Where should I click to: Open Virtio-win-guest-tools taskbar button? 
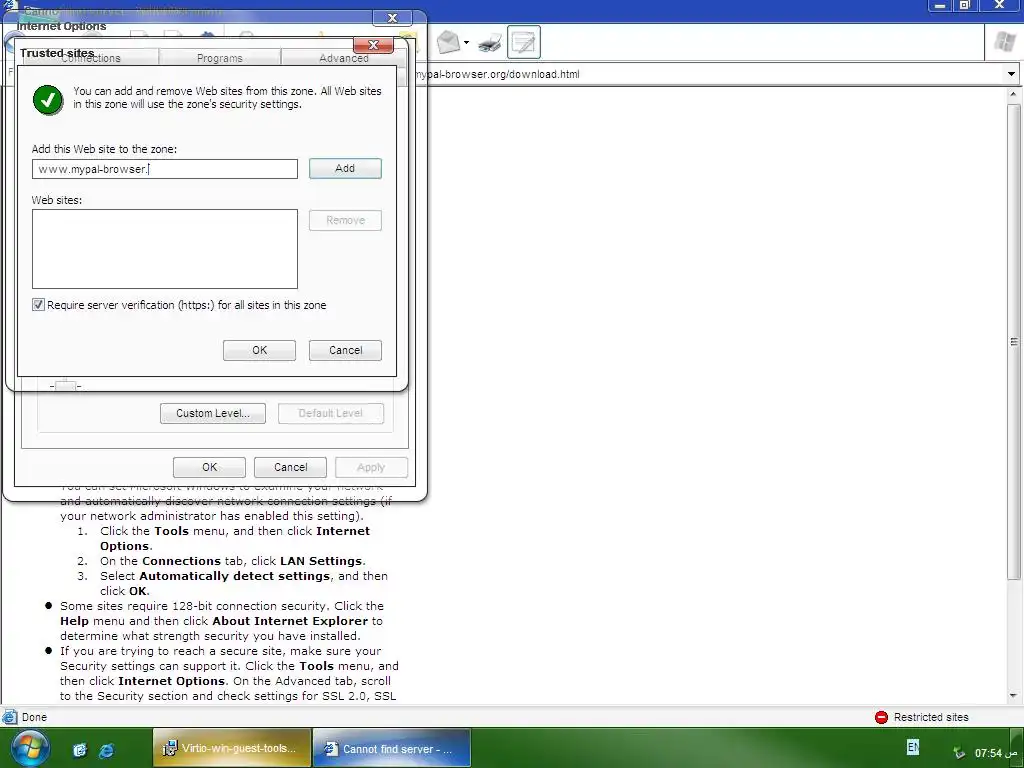pyautogui.click(x=232, y=748)
